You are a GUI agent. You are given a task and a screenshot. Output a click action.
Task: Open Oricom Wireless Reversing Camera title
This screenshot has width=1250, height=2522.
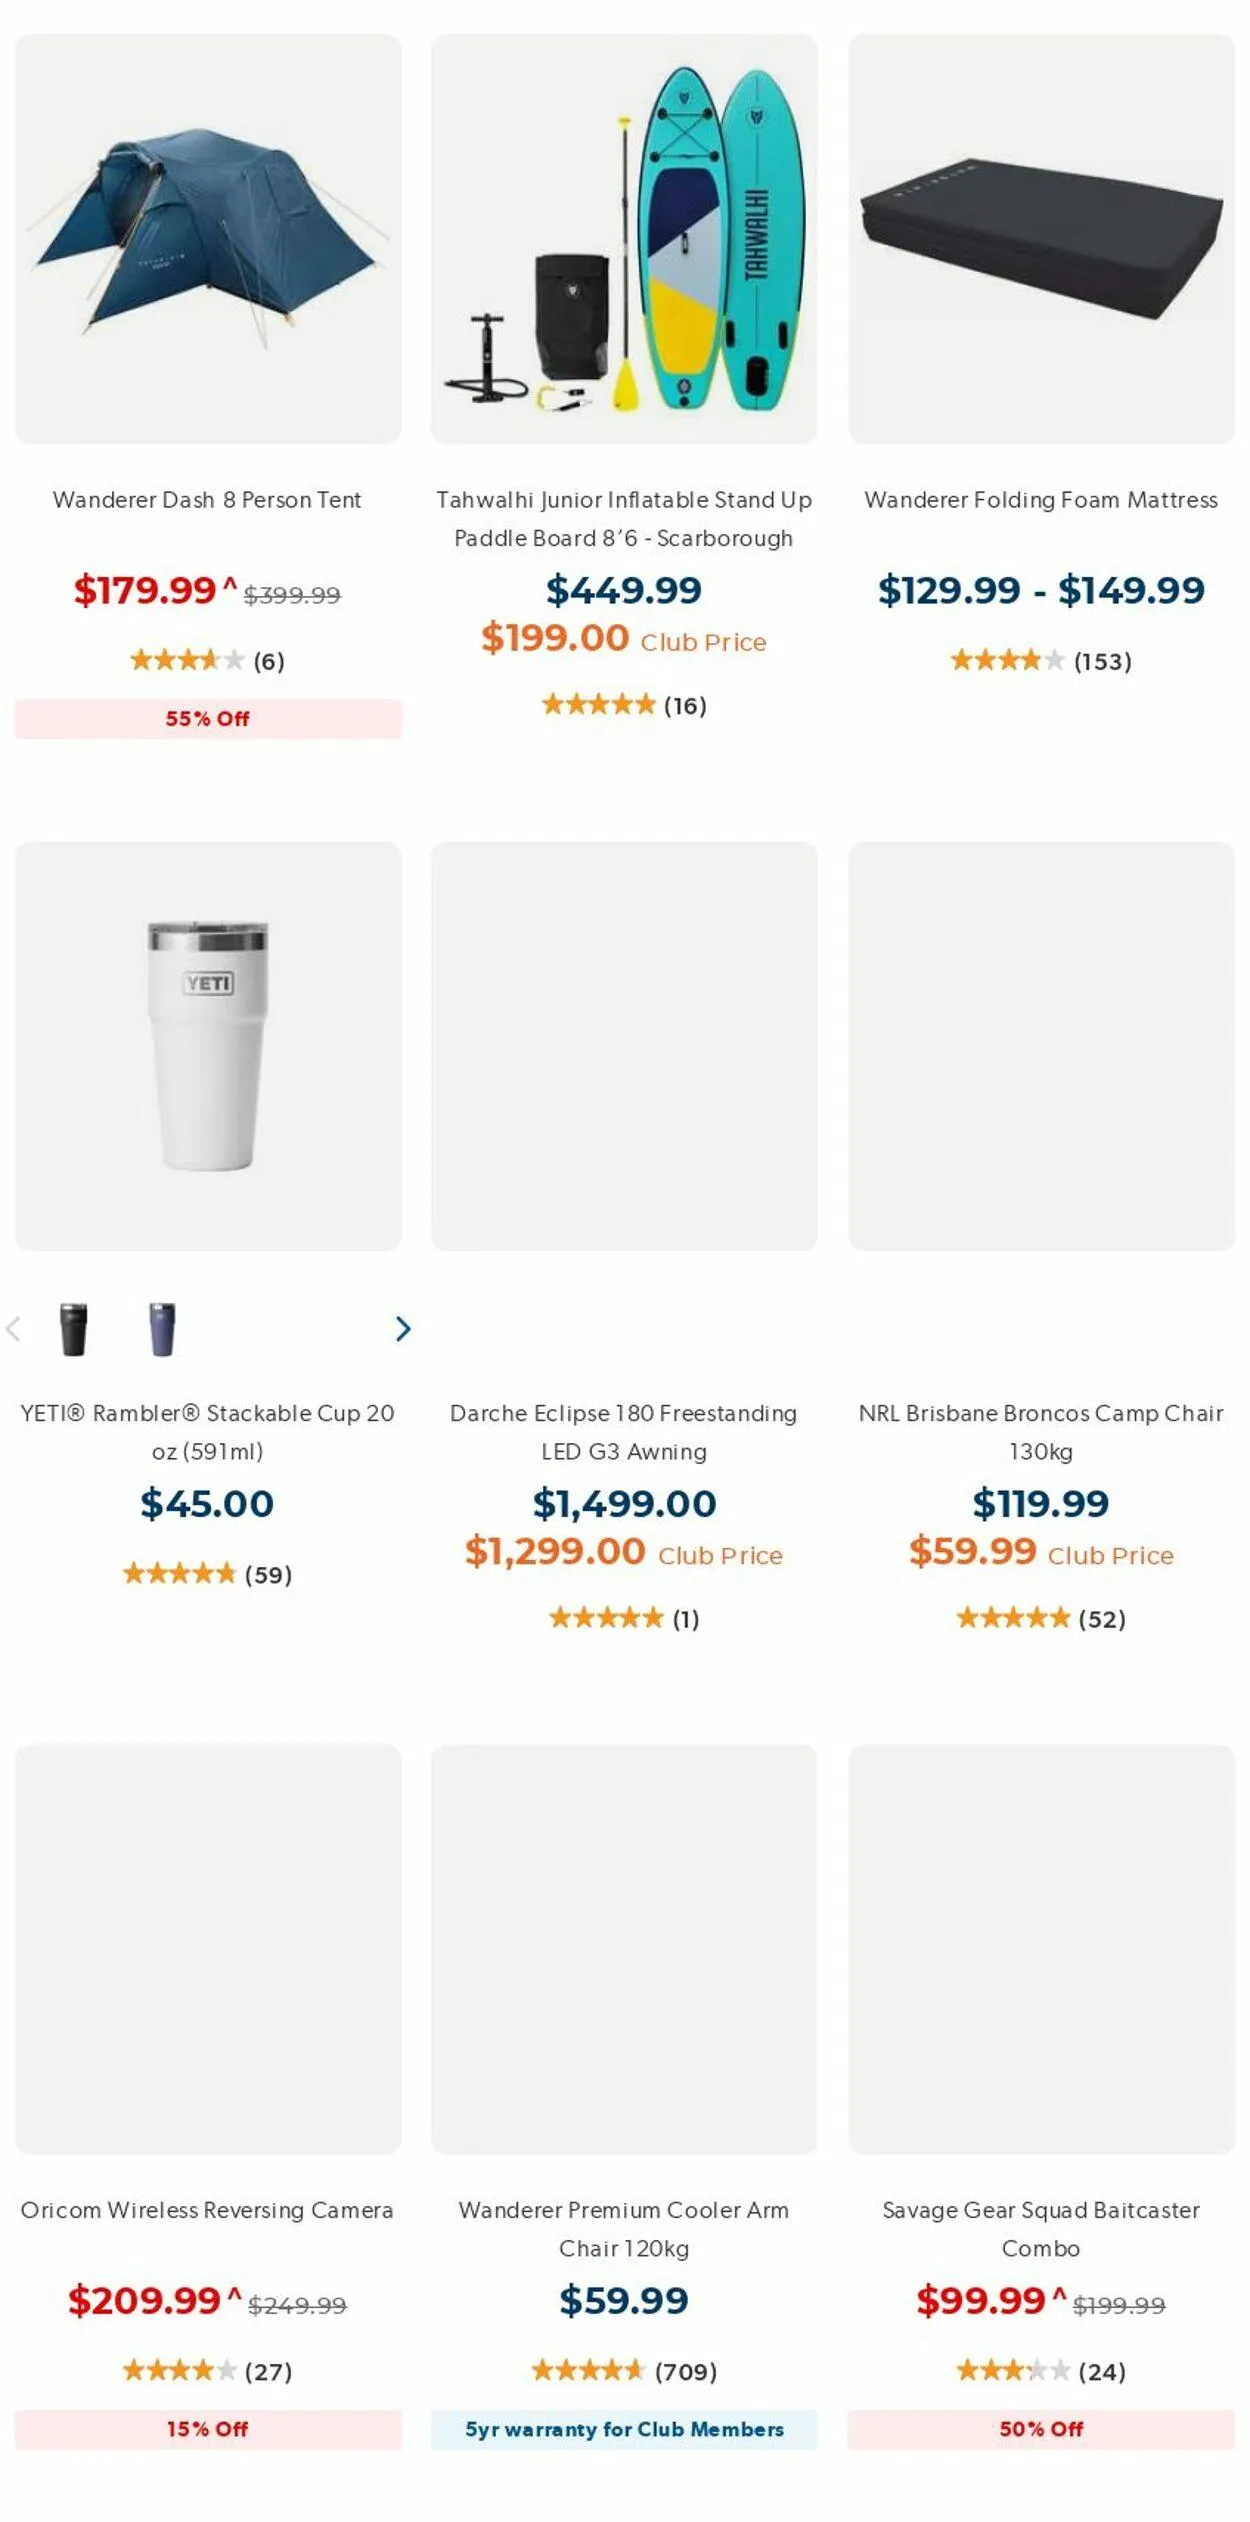(207, 2210)
